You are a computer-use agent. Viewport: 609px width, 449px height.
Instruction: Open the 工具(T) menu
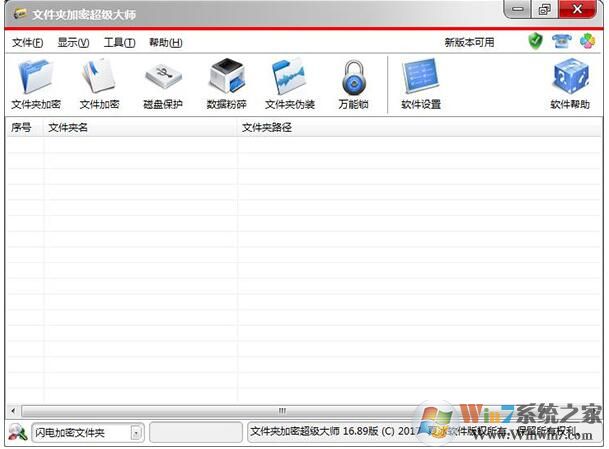coord(119,42)
